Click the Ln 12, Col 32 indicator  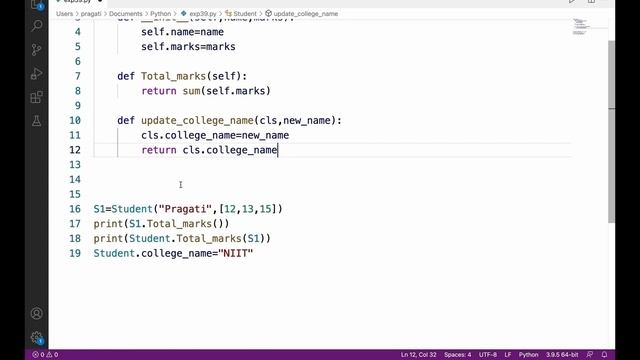pos(418,355)
